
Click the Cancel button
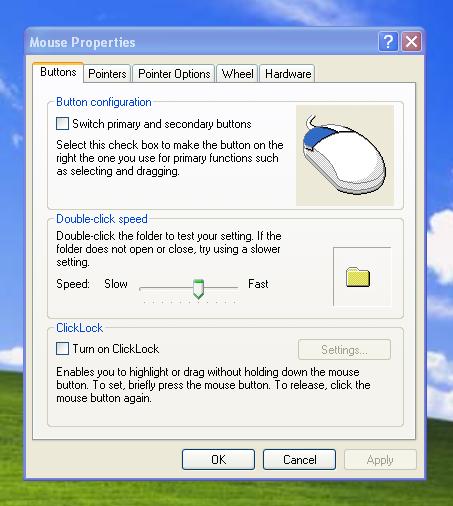click(299, 460)
